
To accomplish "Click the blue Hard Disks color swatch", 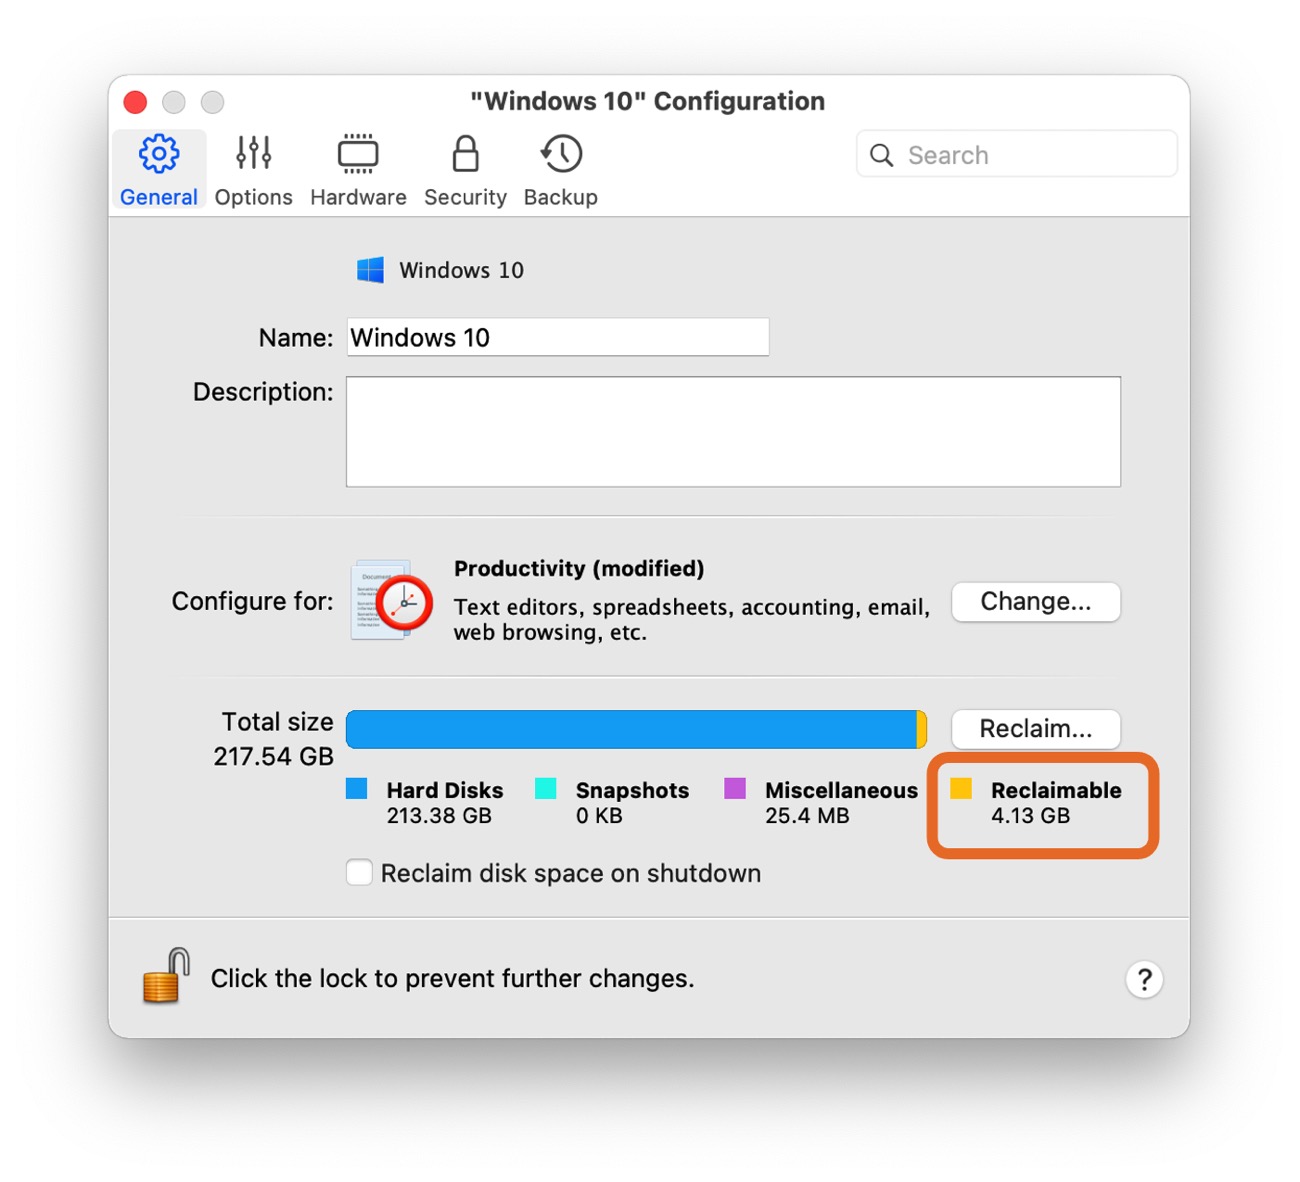I will click(x=357, y=789).
